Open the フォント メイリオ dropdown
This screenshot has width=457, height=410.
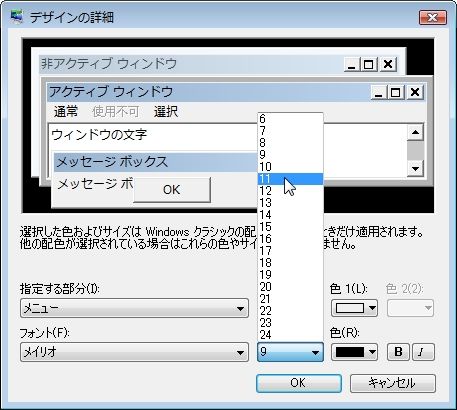(134, 352)
